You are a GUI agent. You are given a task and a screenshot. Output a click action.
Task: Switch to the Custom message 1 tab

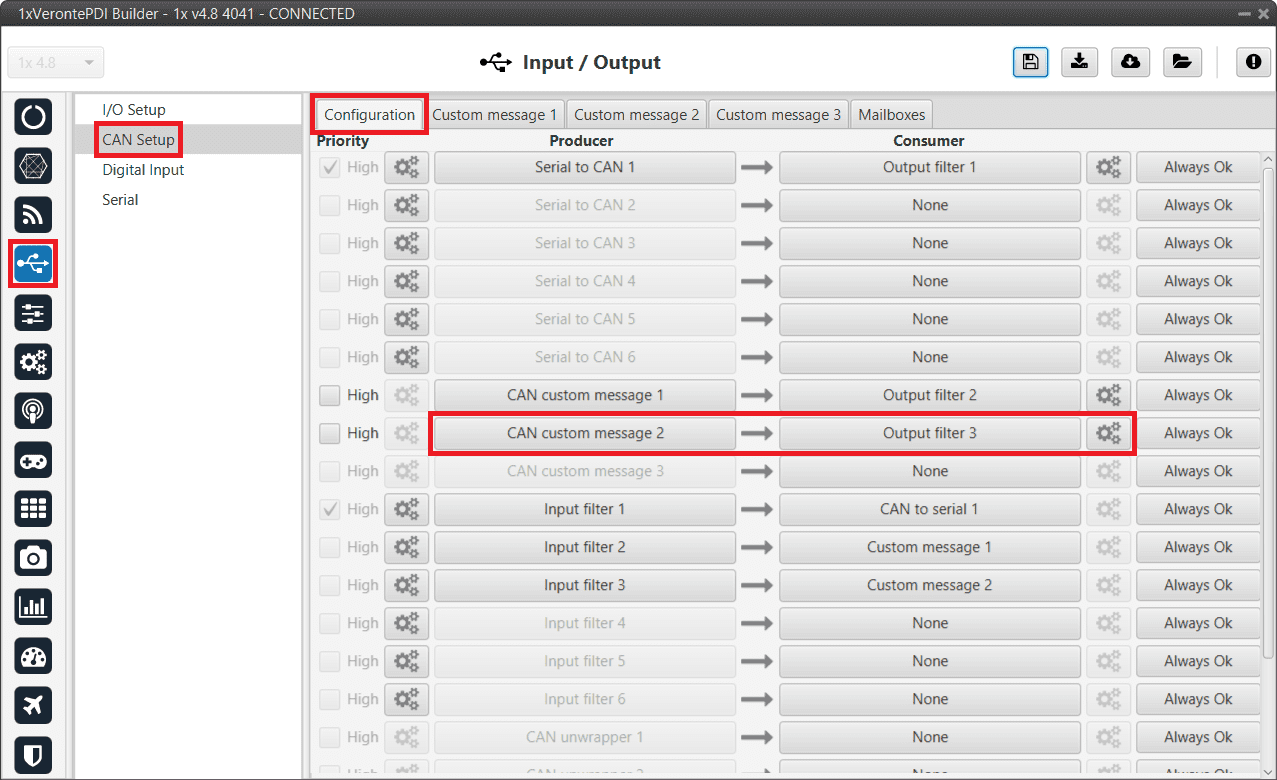494,114
